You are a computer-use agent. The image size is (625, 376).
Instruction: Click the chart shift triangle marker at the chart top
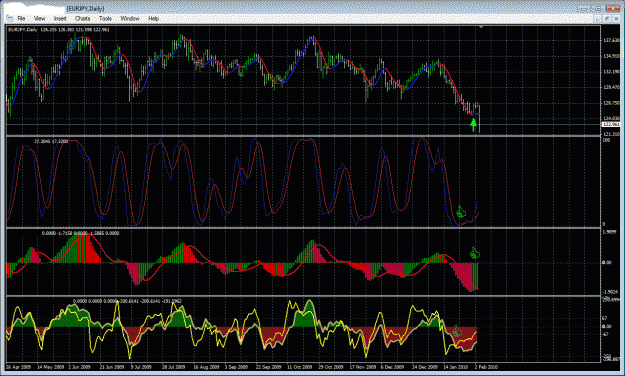click(x=481, y=27)
